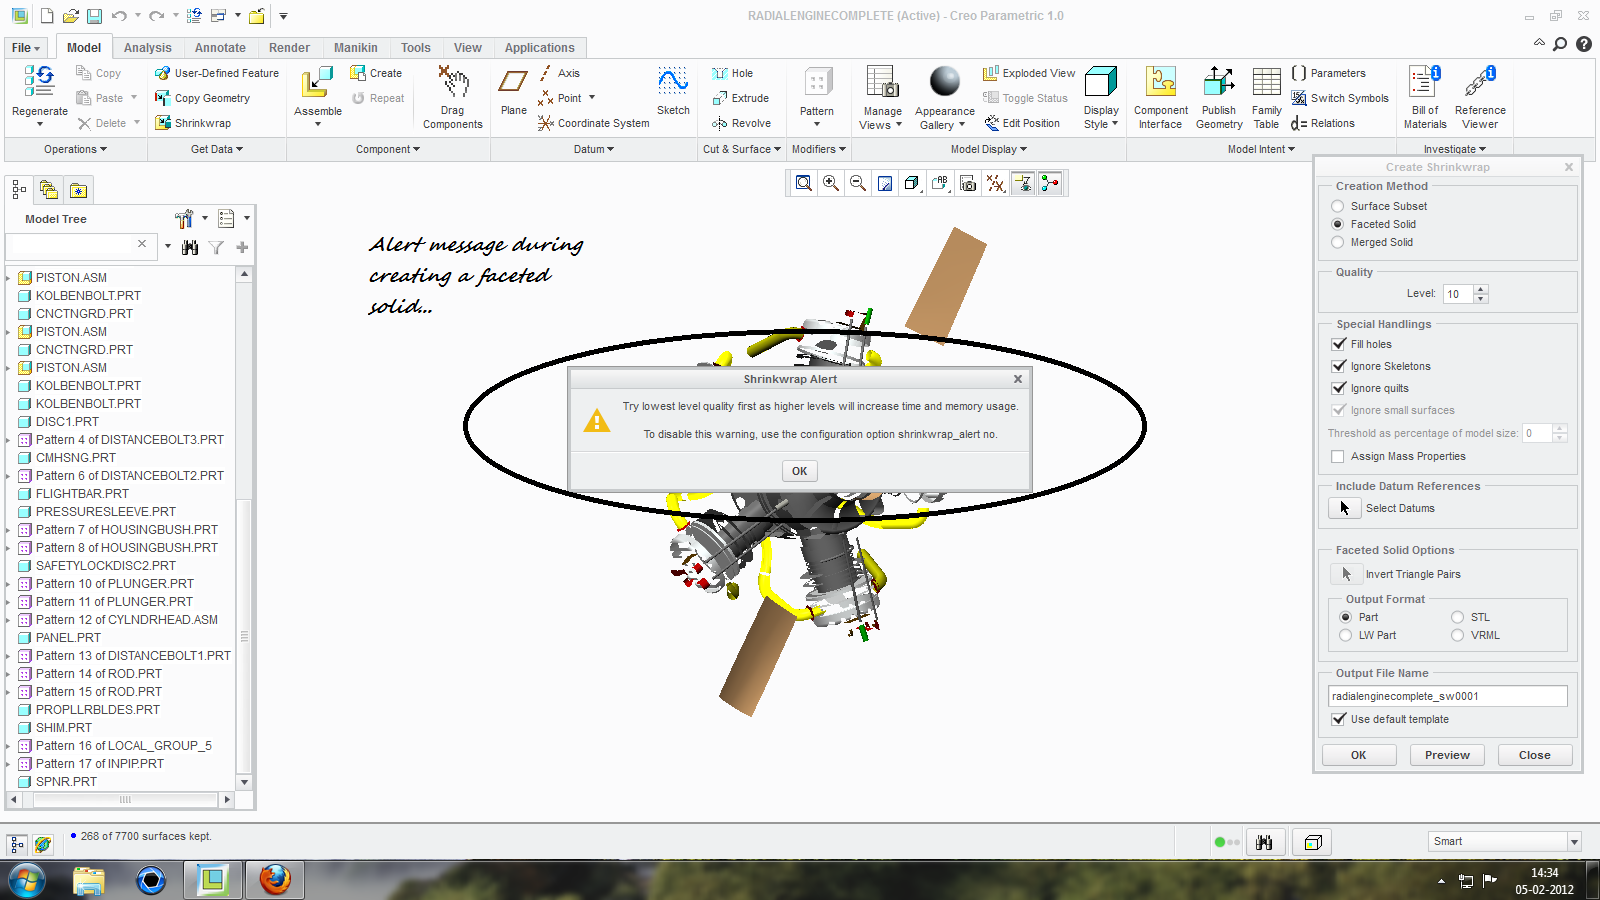Click Zoom In in graphics toolbar

coord(831,183)
